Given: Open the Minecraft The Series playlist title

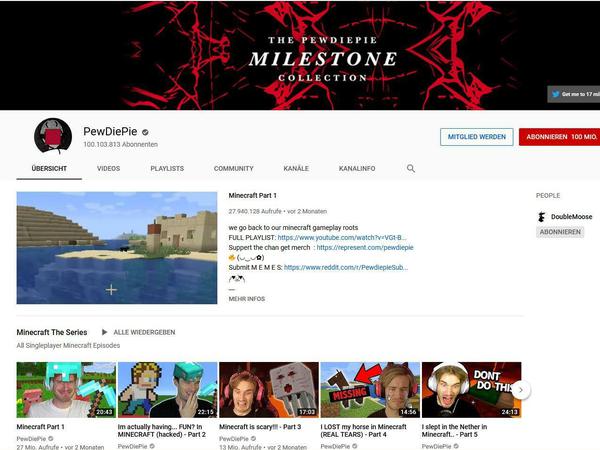Looking at the screenshot, I should 52,332.
